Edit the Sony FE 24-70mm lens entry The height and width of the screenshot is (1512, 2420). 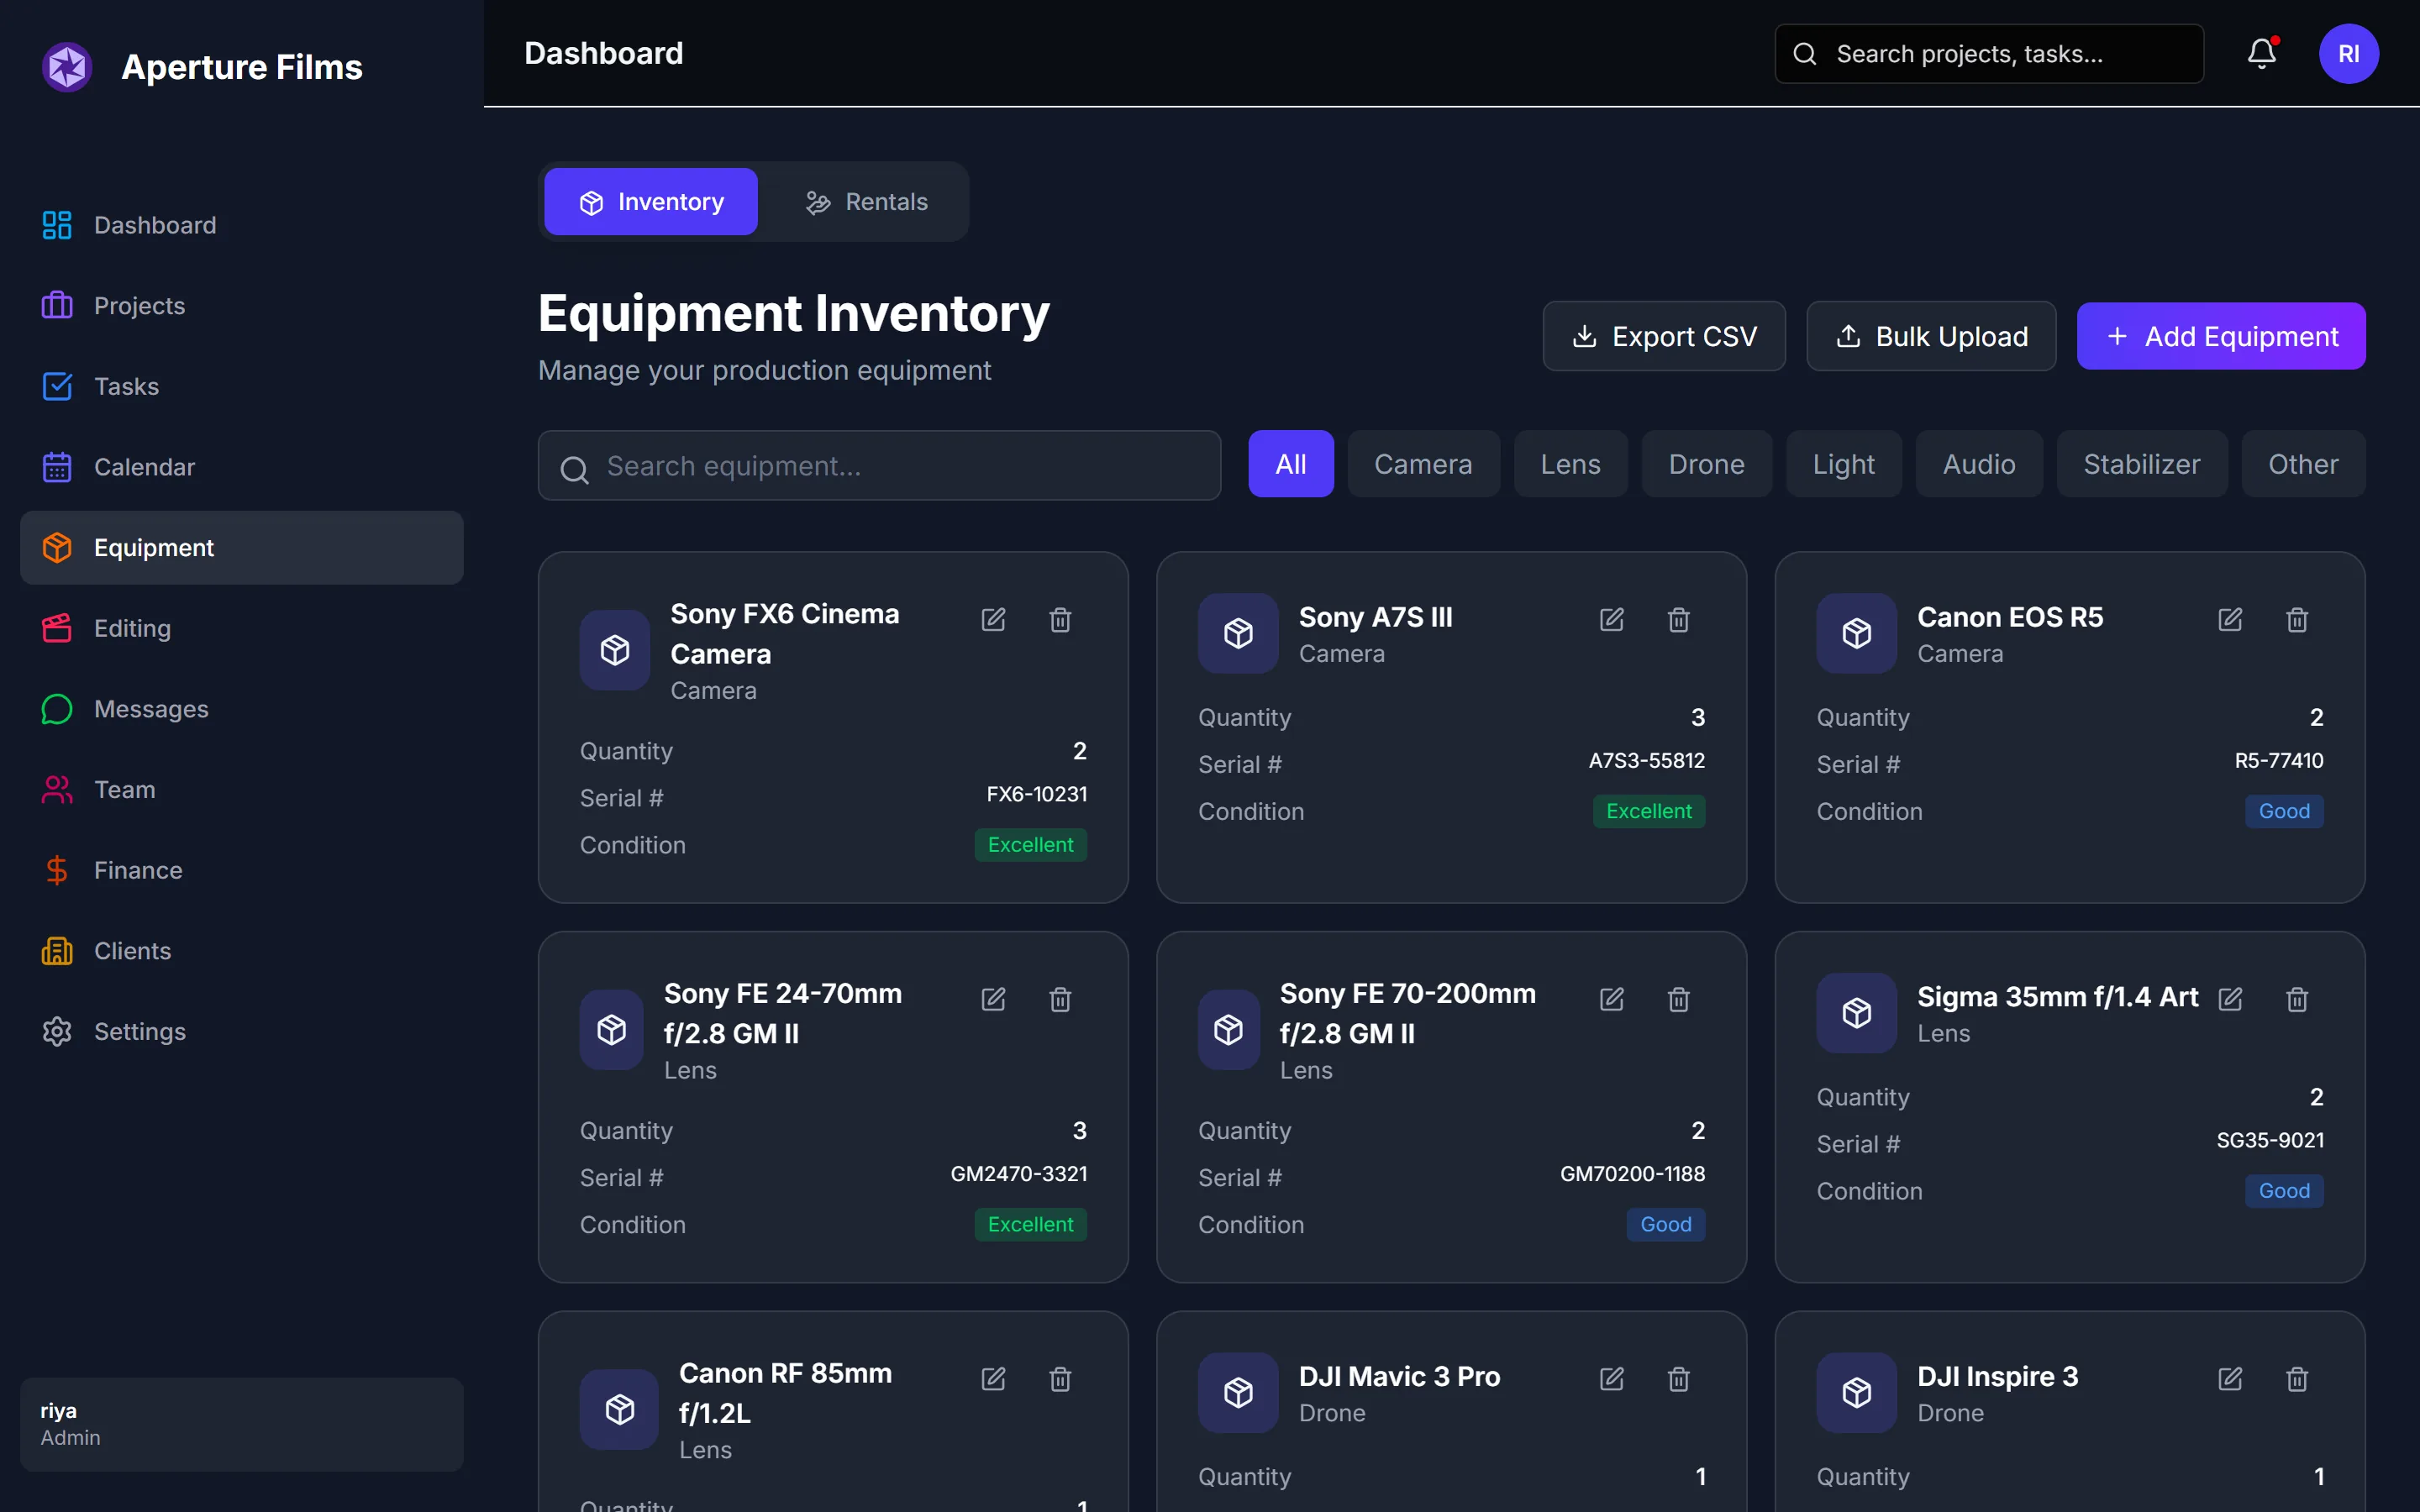tap(993, 999)
